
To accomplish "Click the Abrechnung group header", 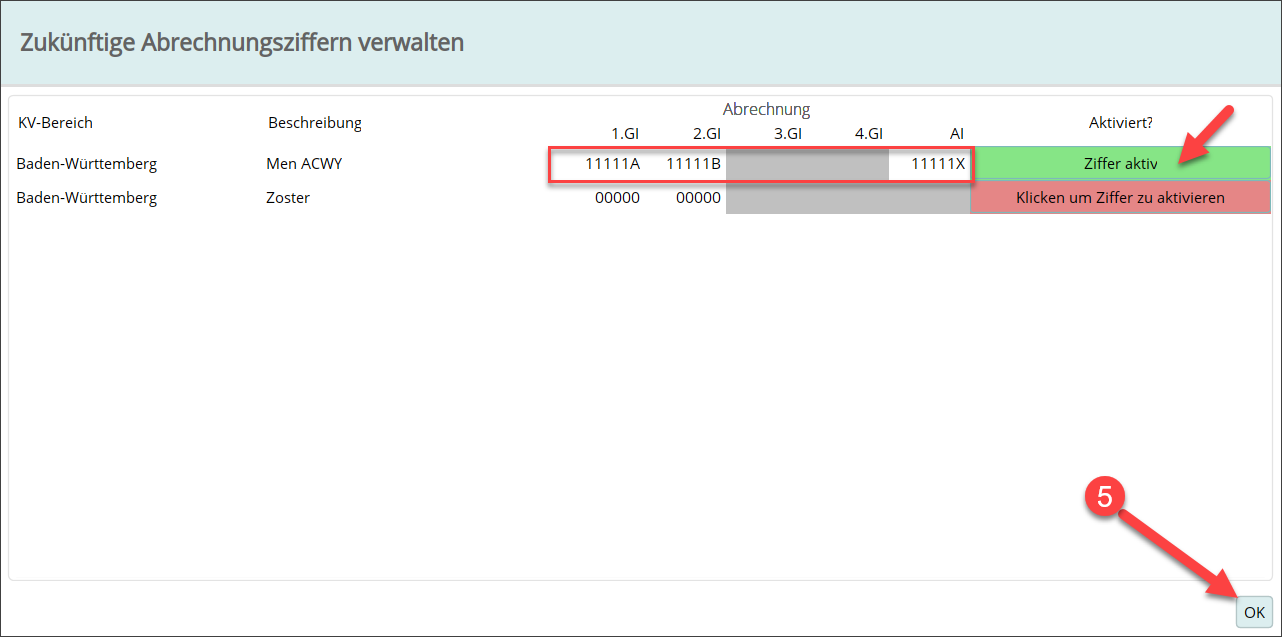I will (x=766, y=110).
